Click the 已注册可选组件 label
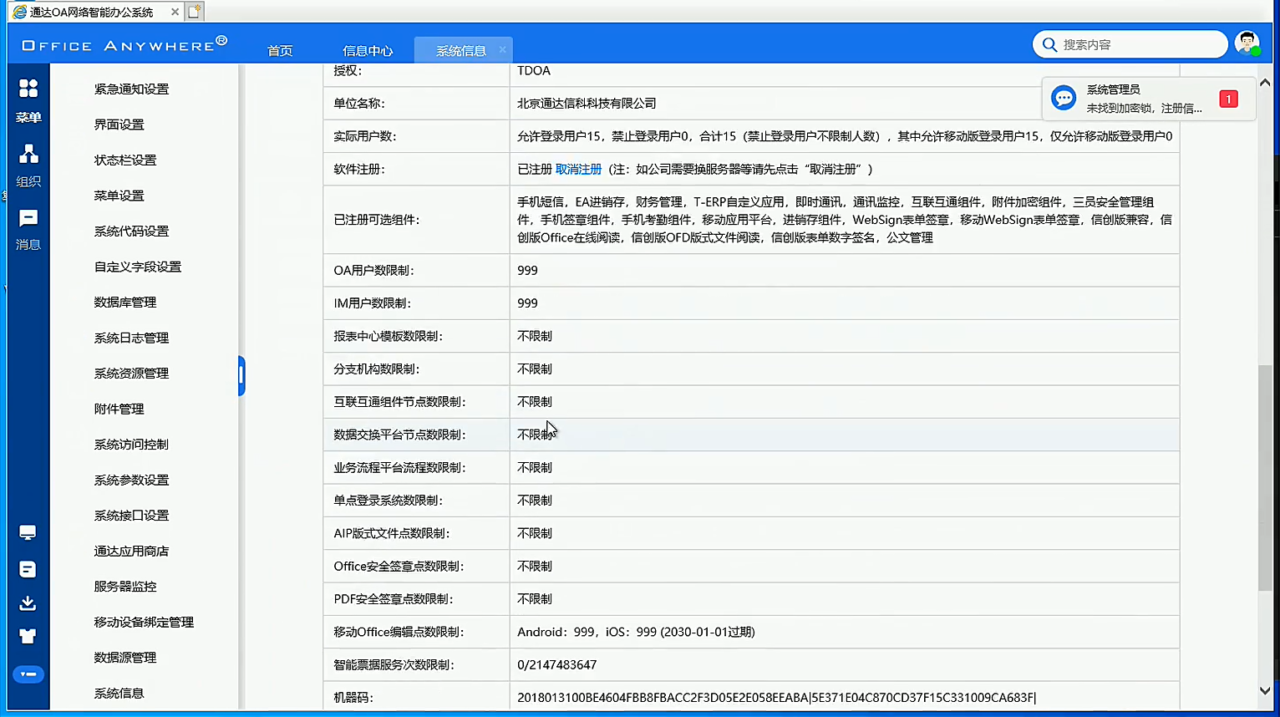 click(x=377, y=220)
